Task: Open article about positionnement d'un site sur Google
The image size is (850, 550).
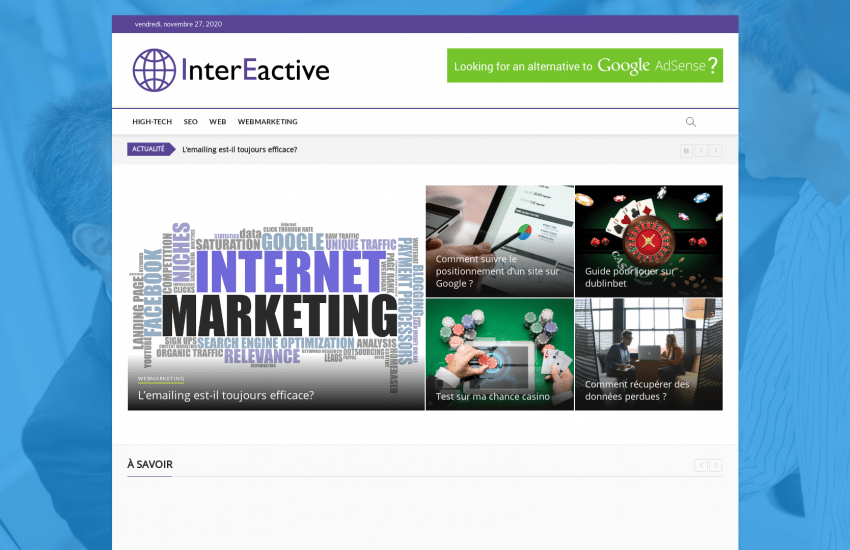Action: [500, 241]
